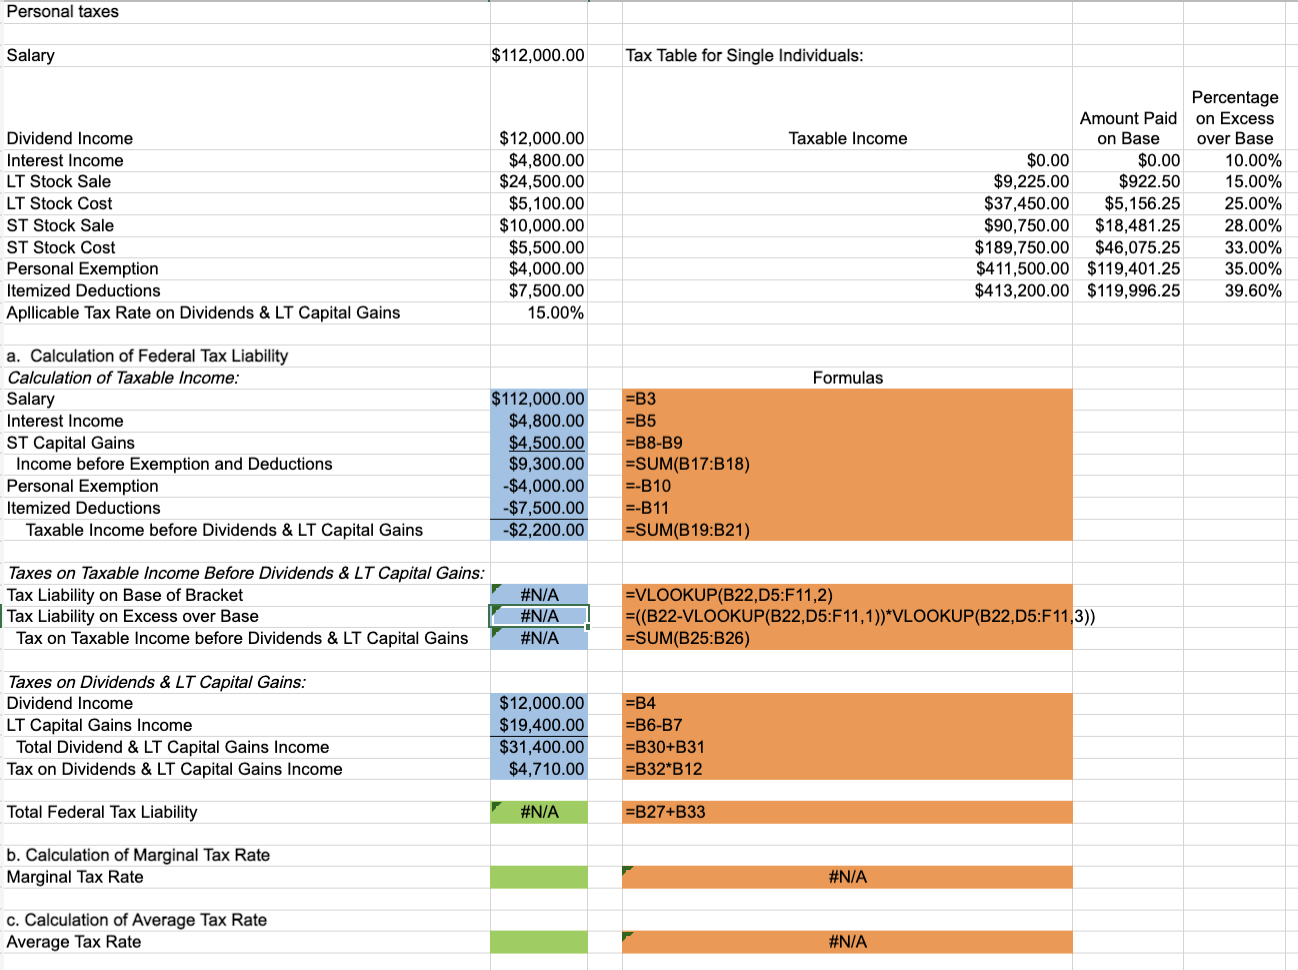Select the 'Percentage on Excess over Base' header
This screenshot has width=1298, height=970.
[x=1235, y=117]
